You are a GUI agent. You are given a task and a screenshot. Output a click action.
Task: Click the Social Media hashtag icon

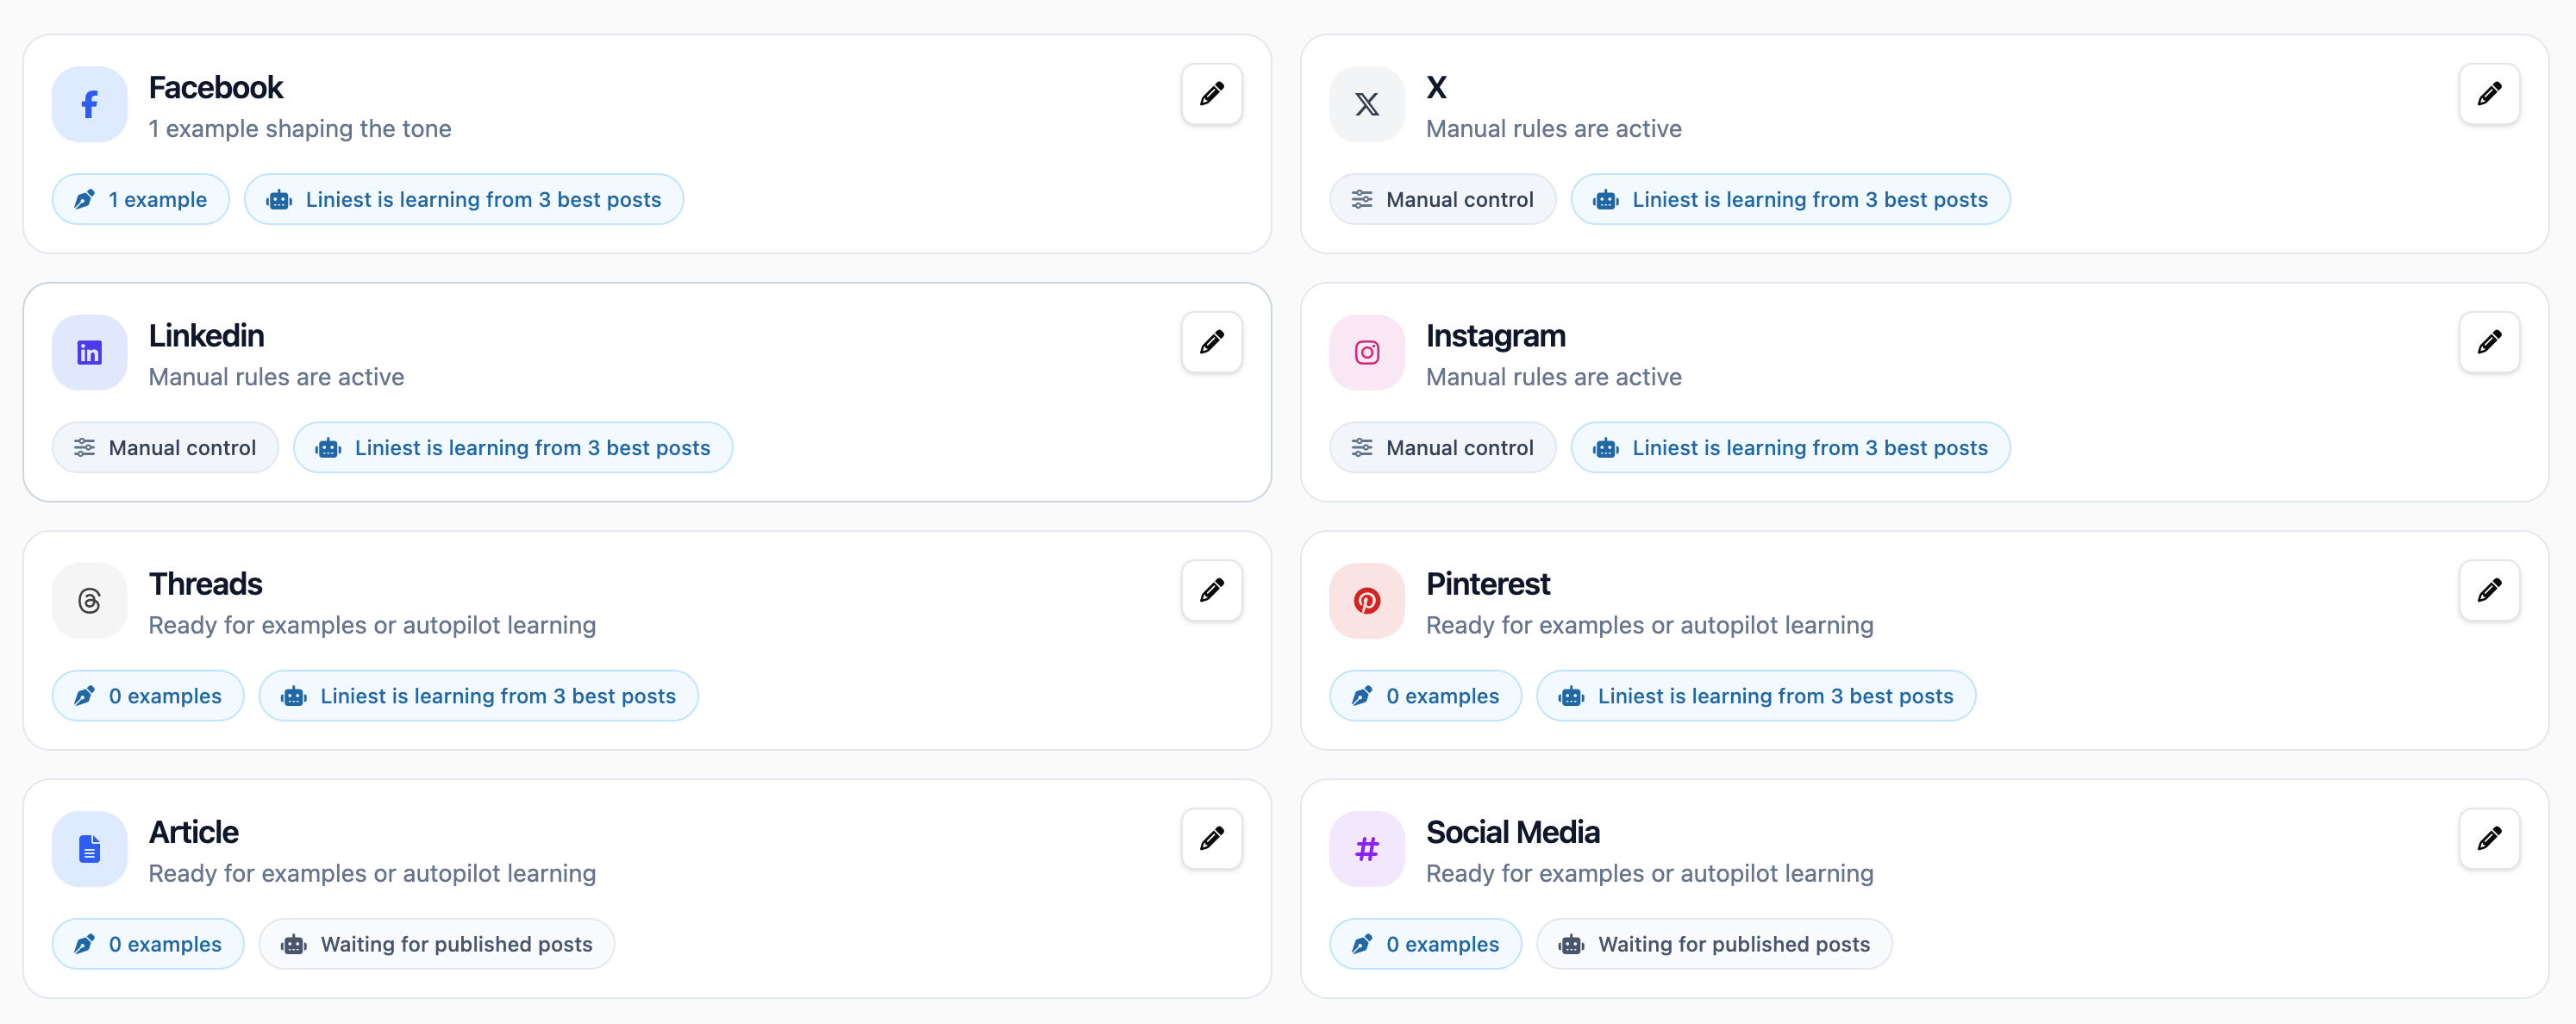[1366, 849]
